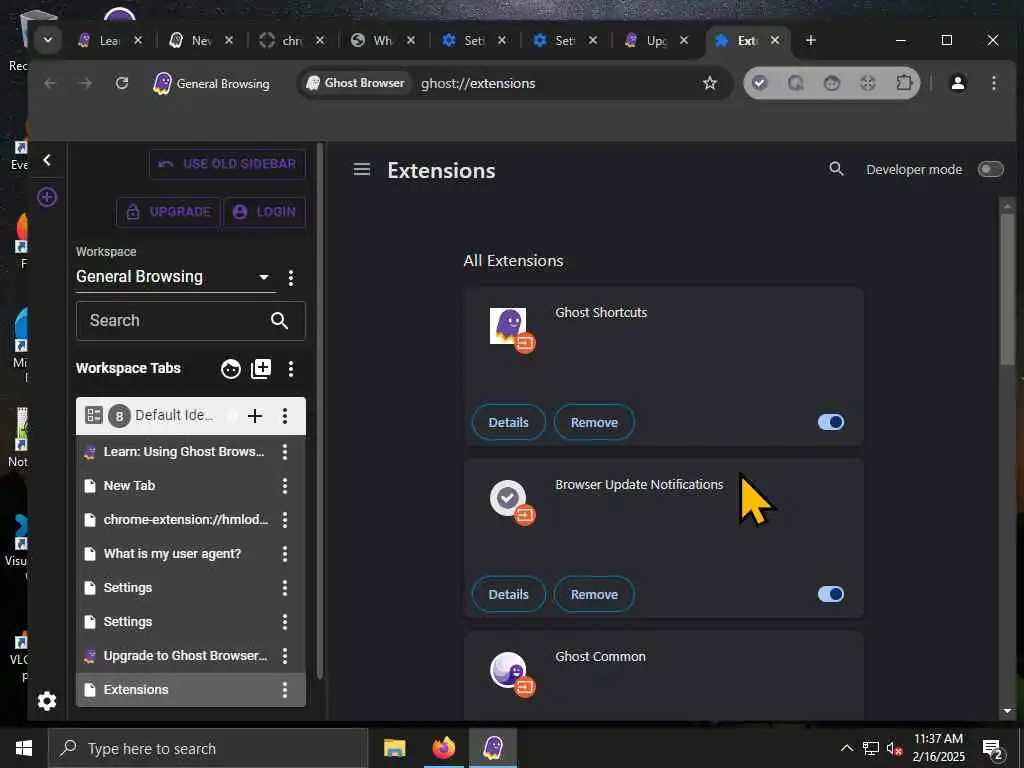Click the extensions page vertical scrollbar

tap(1007, 289)
